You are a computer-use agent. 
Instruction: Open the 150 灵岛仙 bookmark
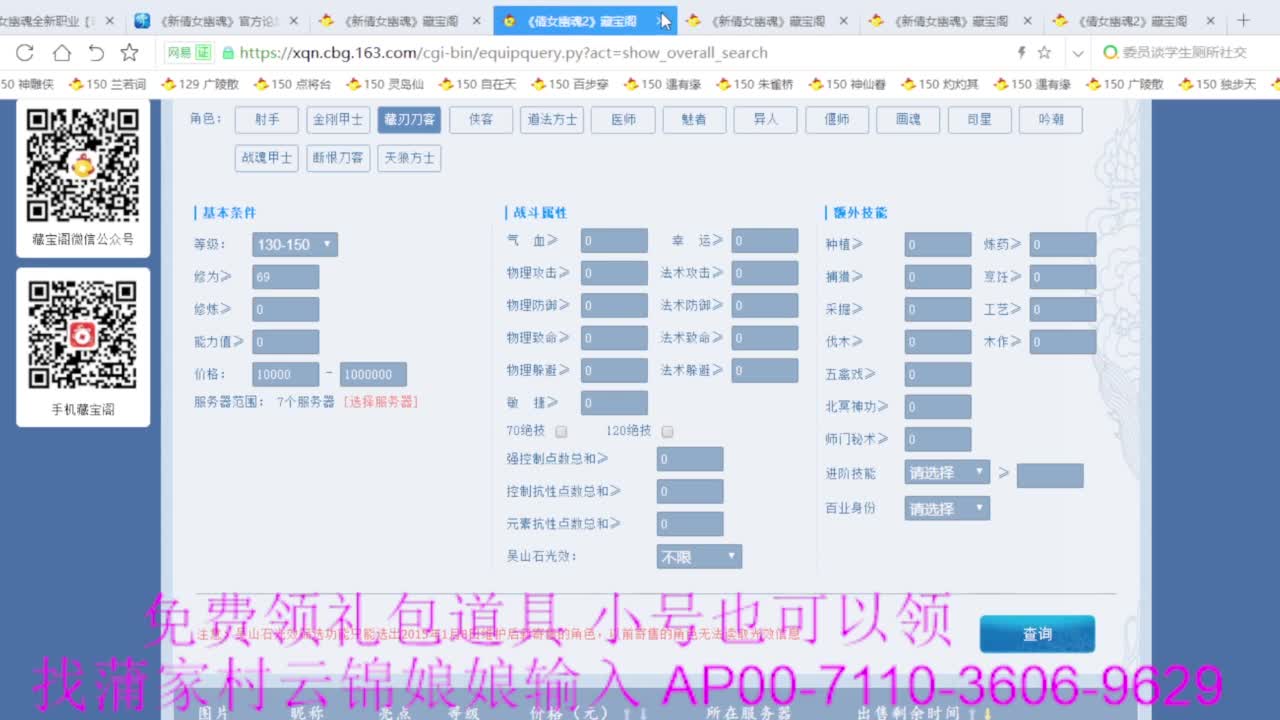tap(385, 84)
